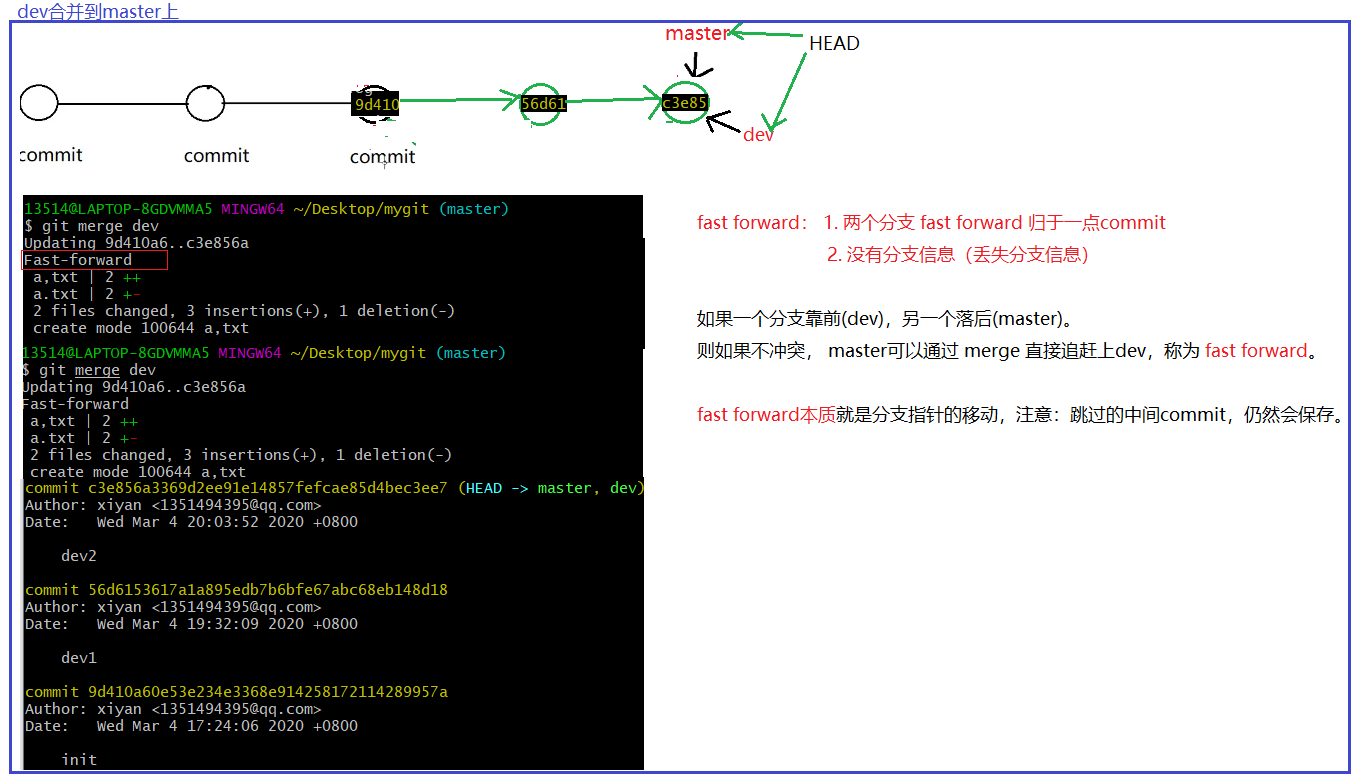Select the 9d410 commit node

(376, 103)
